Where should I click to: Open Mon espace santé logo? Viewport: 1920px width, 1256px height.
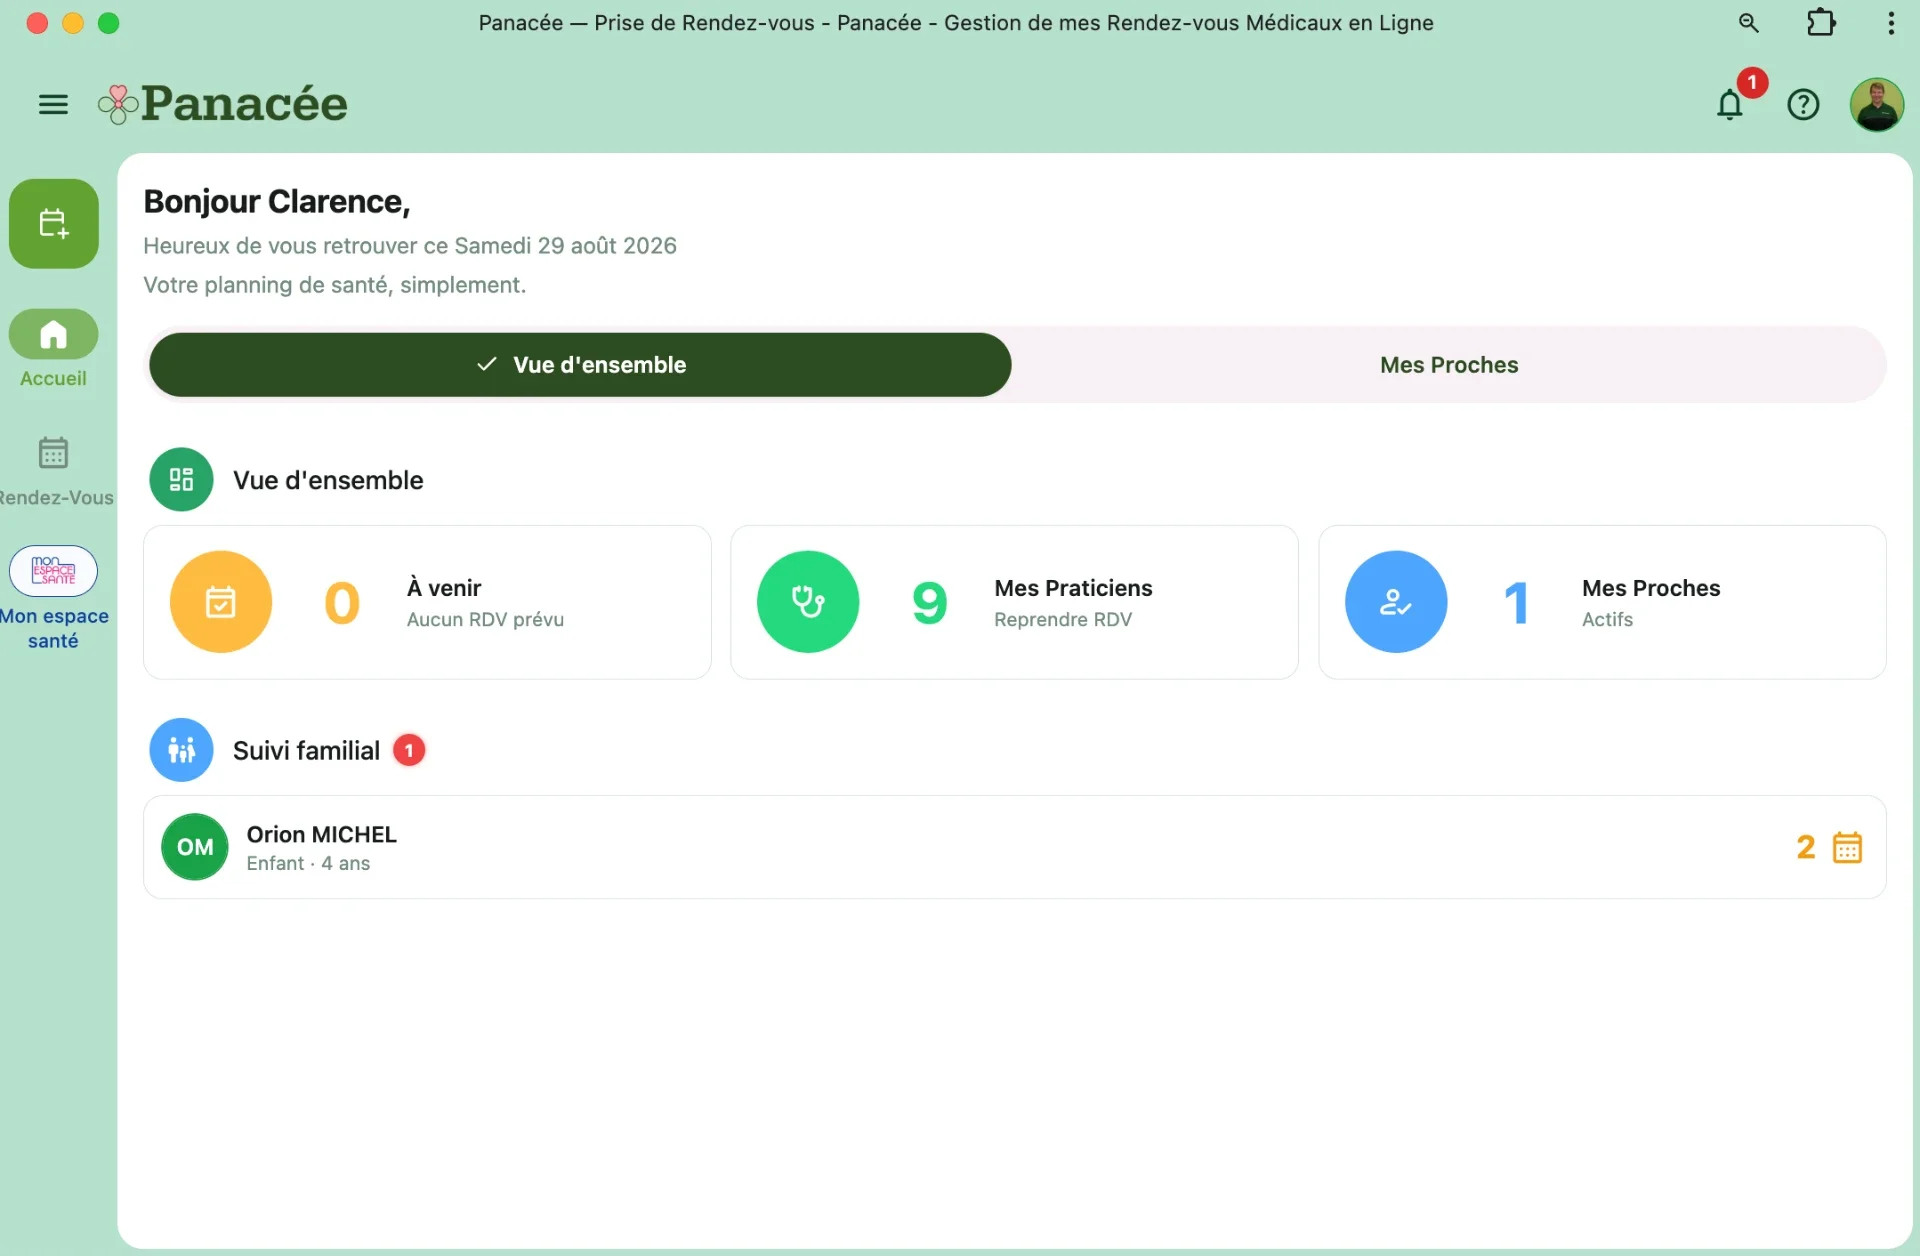tap(54, 571)
